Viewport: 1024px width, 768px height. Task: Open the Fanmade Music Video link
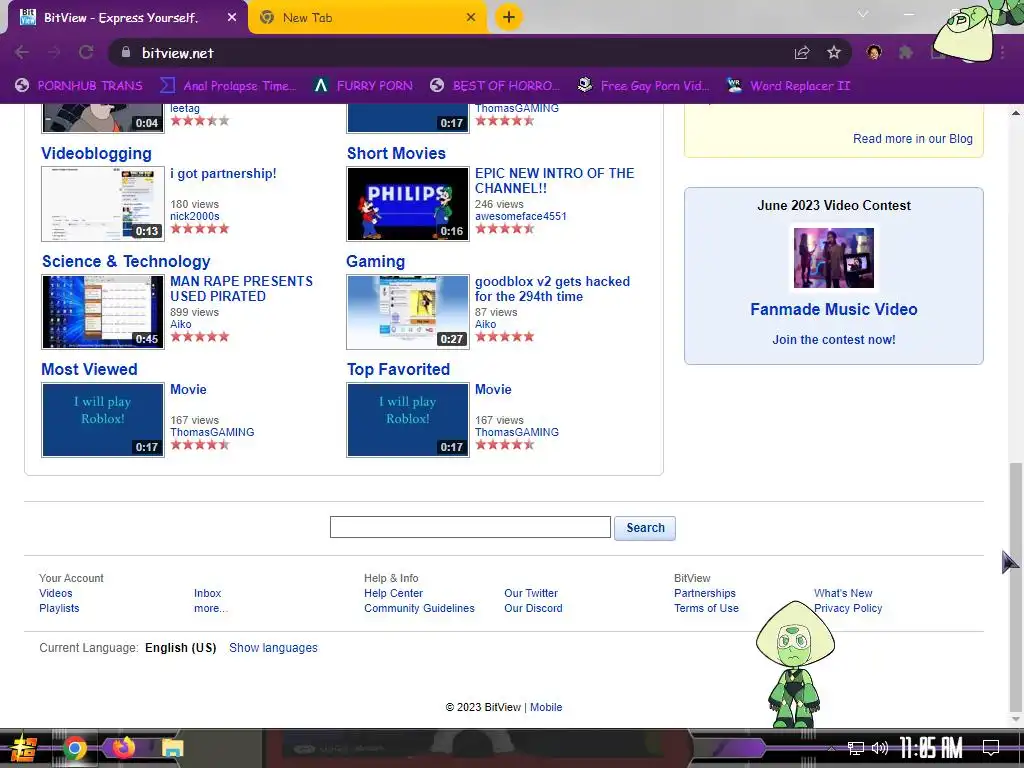pos(833,309)
